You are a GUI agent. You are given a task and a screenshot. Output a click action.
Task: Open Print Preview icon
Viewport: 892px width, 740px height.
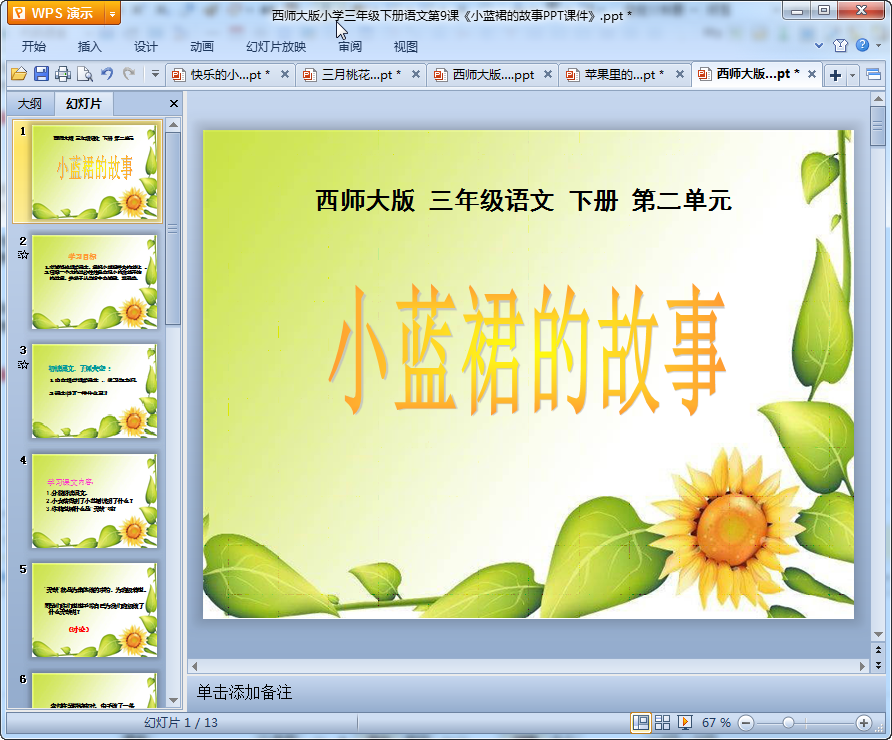coord(85,74)
